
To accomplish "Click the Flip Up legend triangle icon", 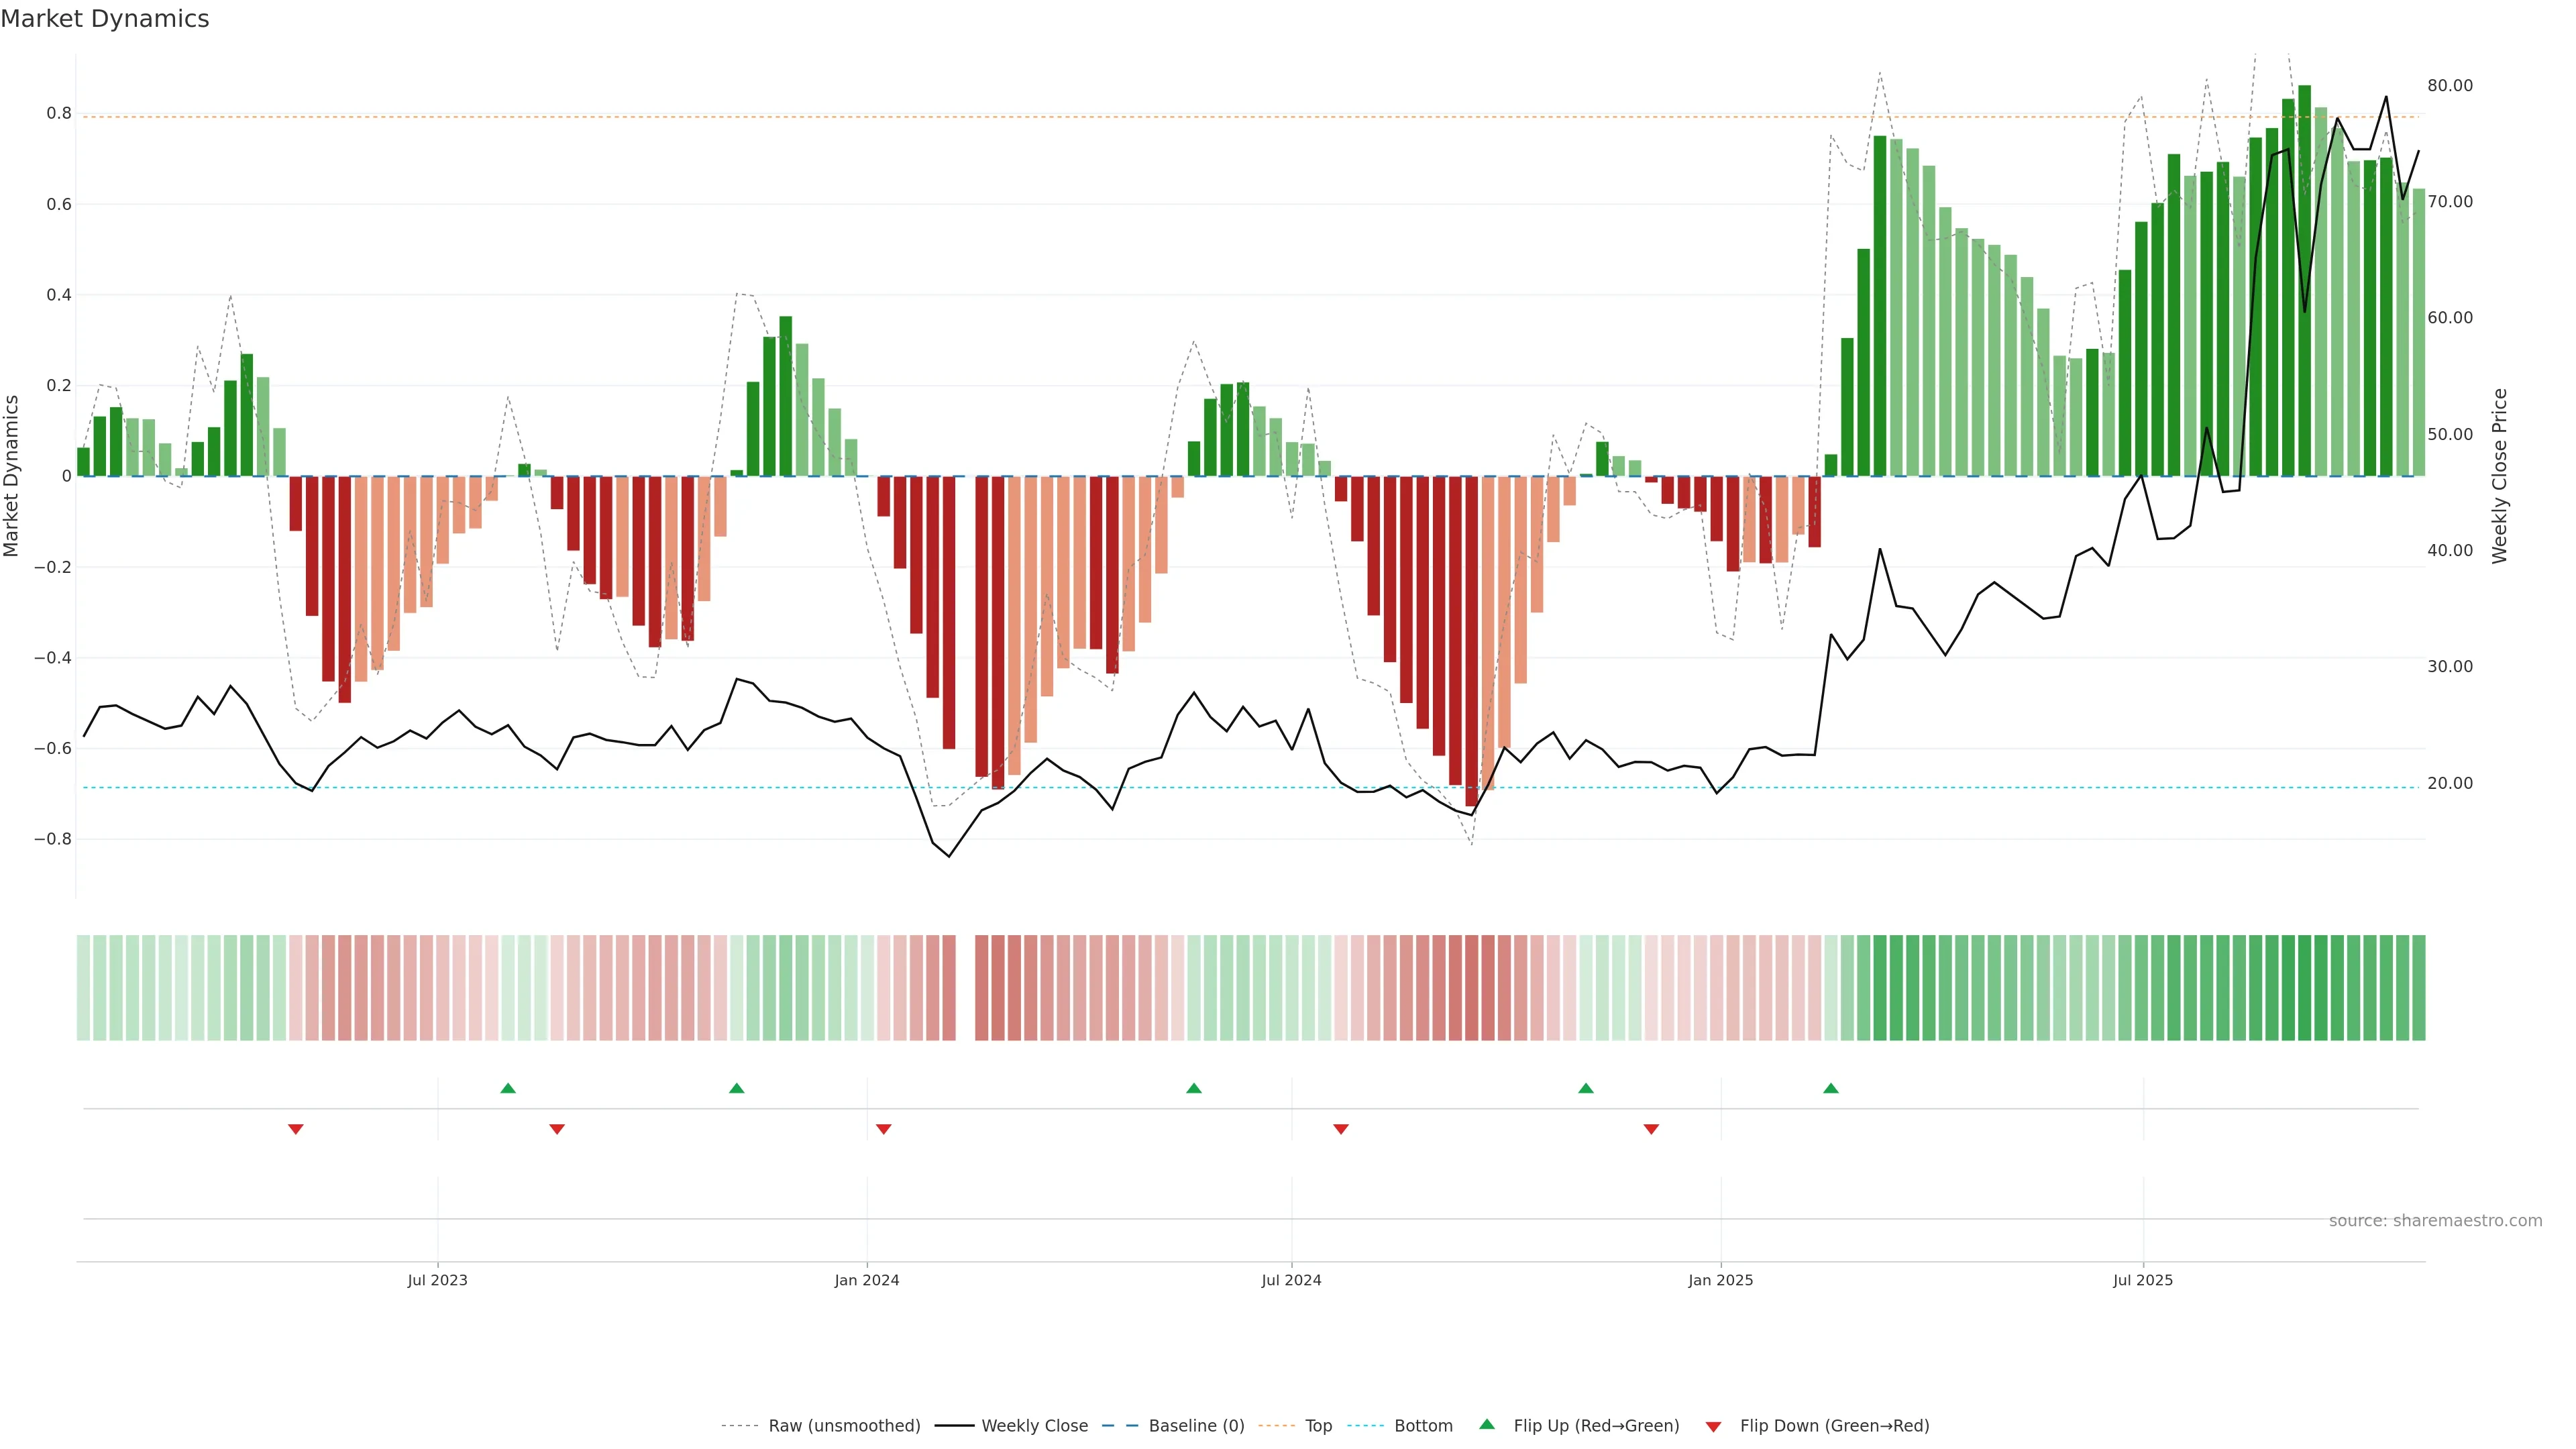I will (x=1487, y=1424).
